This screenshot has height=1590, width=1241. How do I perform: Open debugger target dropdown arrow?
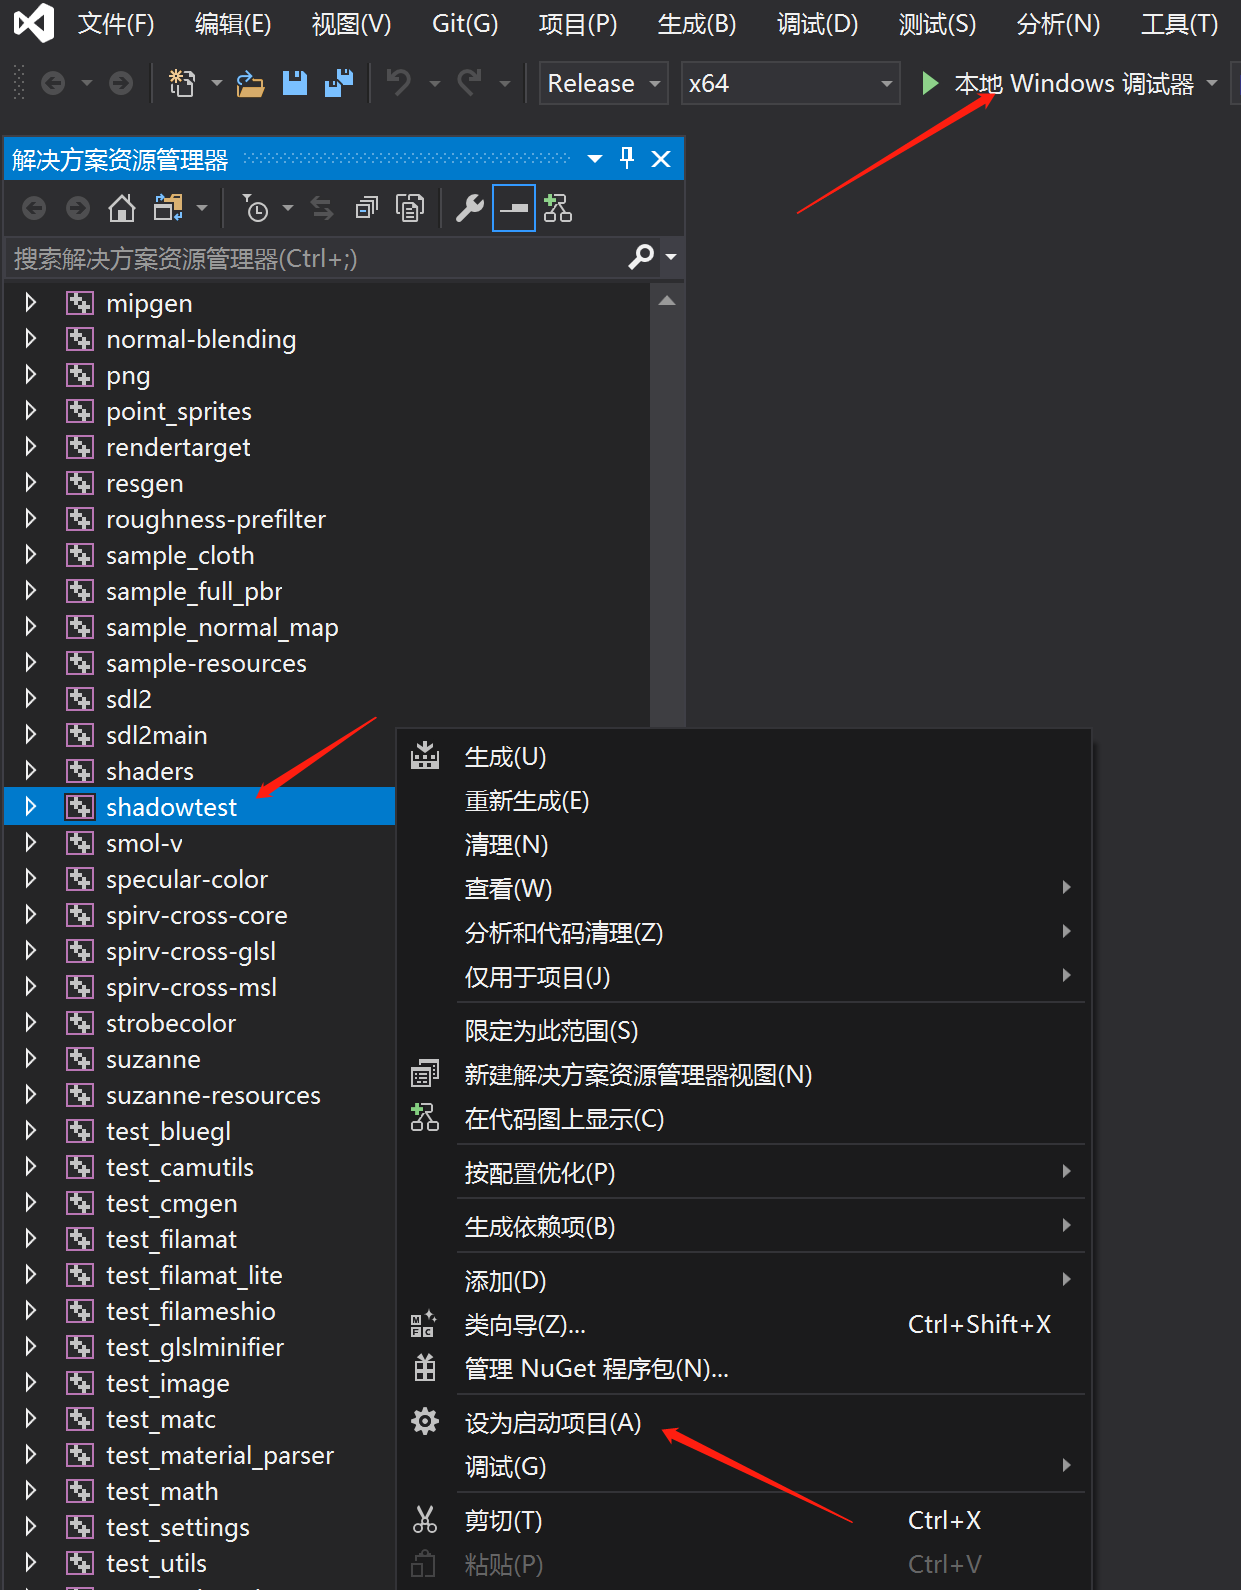pos(1212,83)
